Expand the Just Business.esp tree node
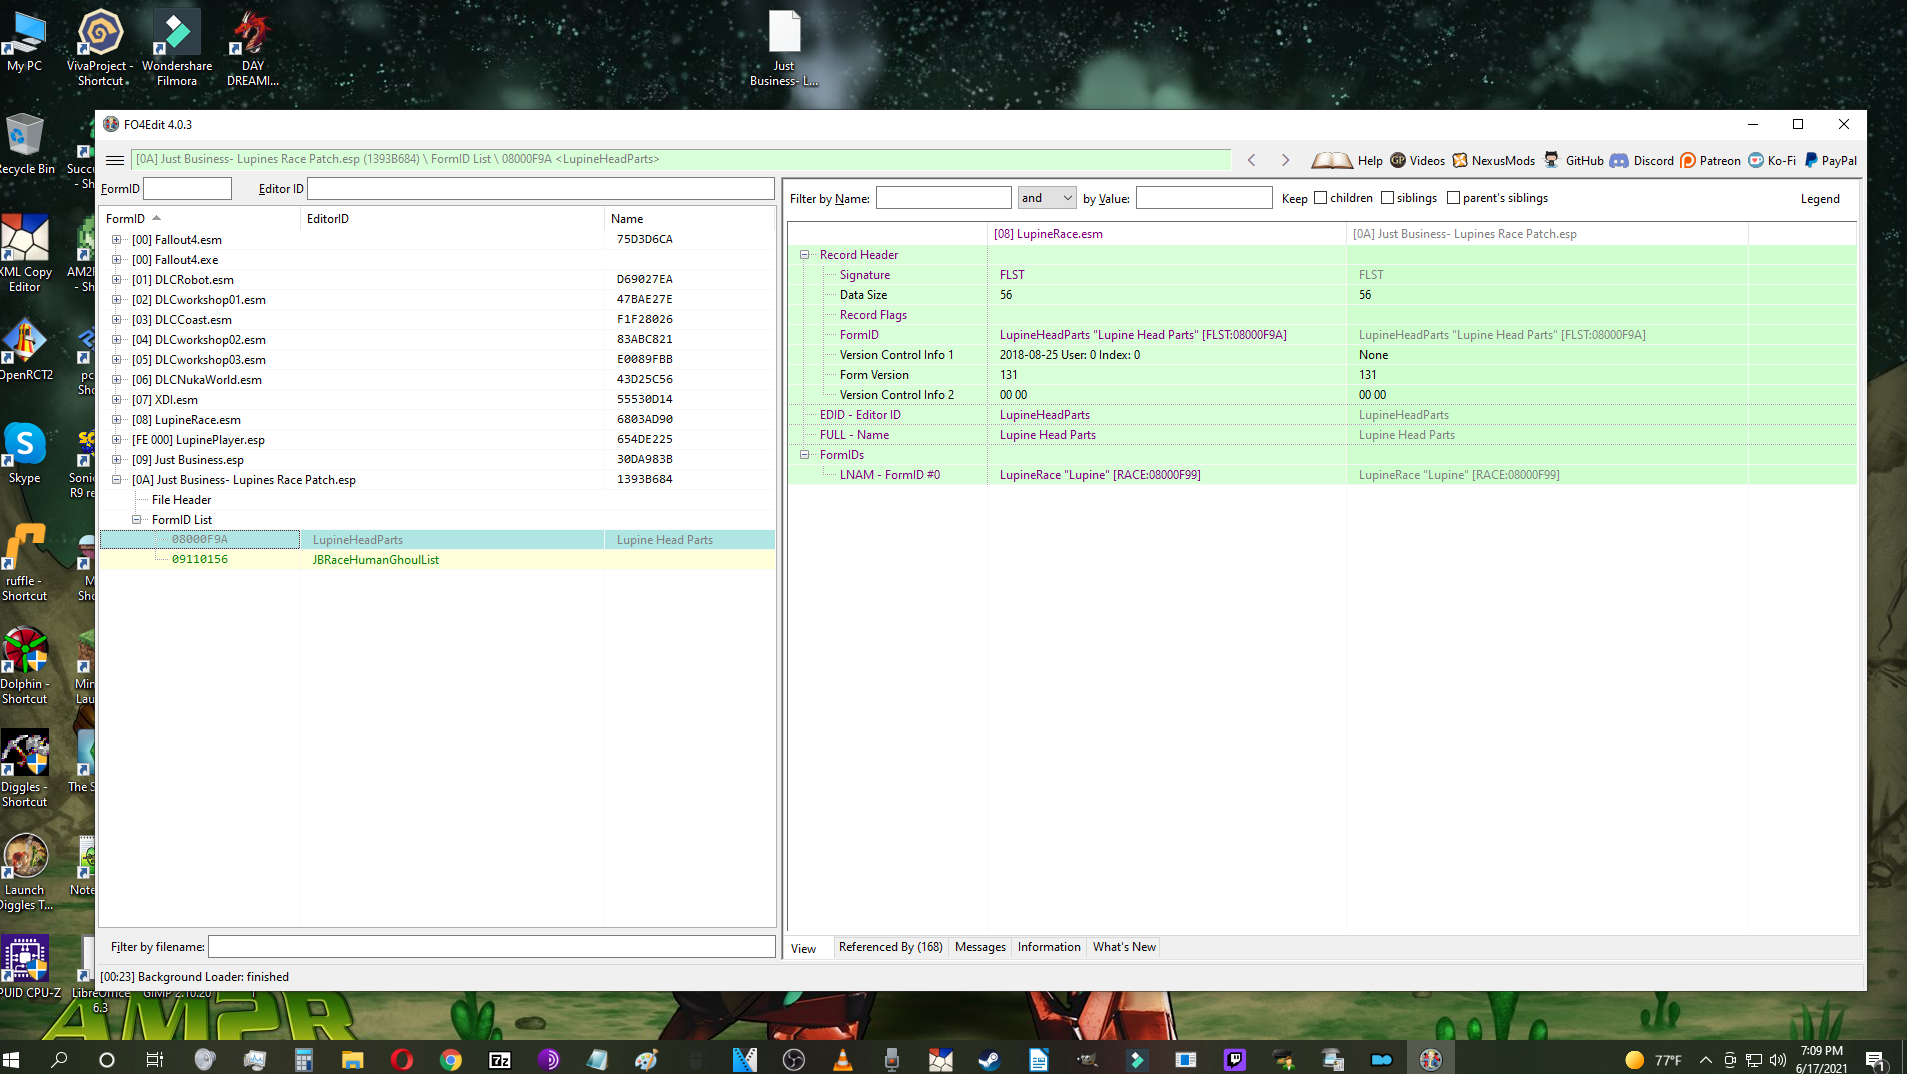 point(117,460)
